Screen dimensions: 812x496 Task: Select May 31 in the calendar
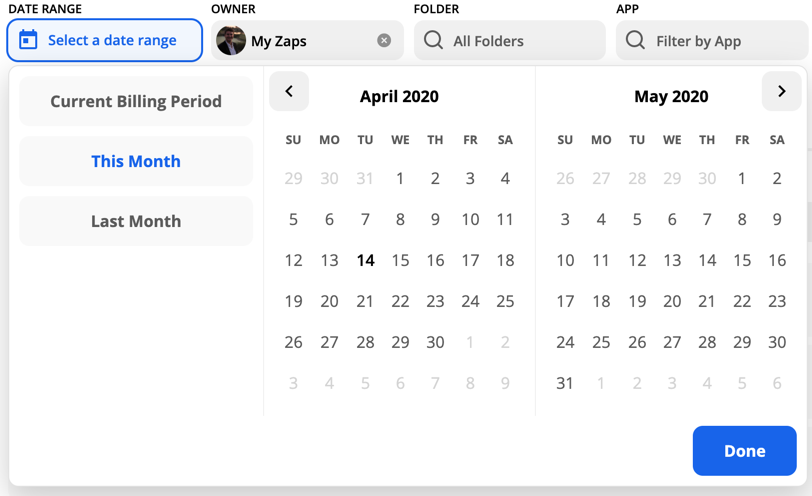(565, 383)
